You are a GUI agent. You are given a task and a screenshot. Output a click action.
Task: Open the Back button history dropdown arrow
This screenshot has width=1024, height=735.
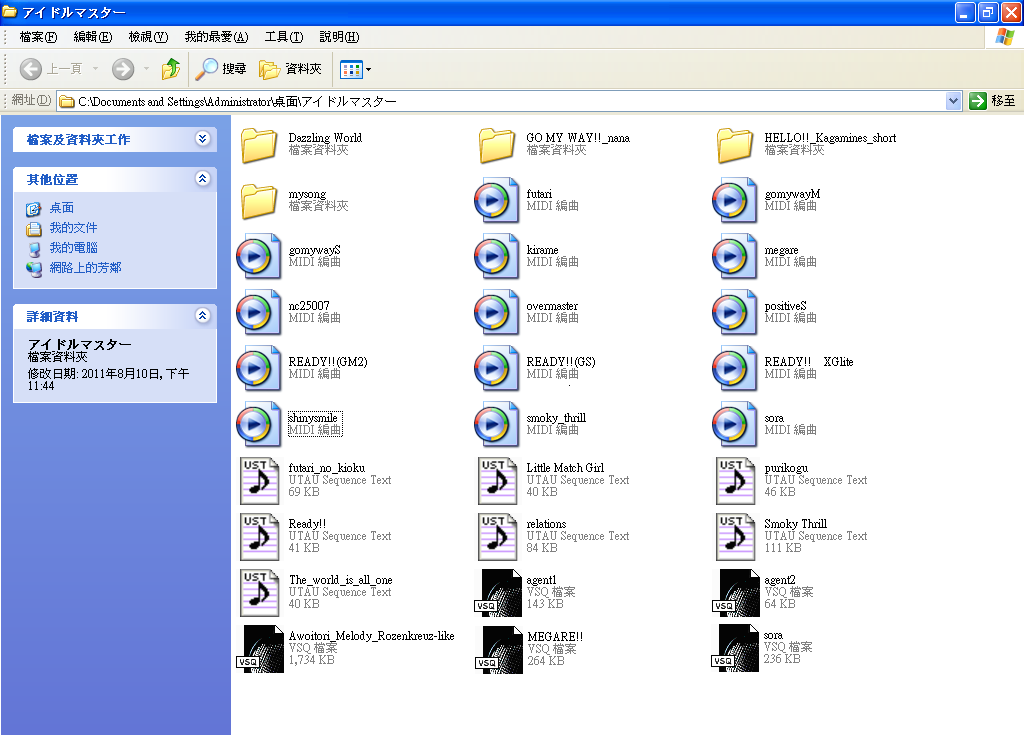tap(95, 69)
